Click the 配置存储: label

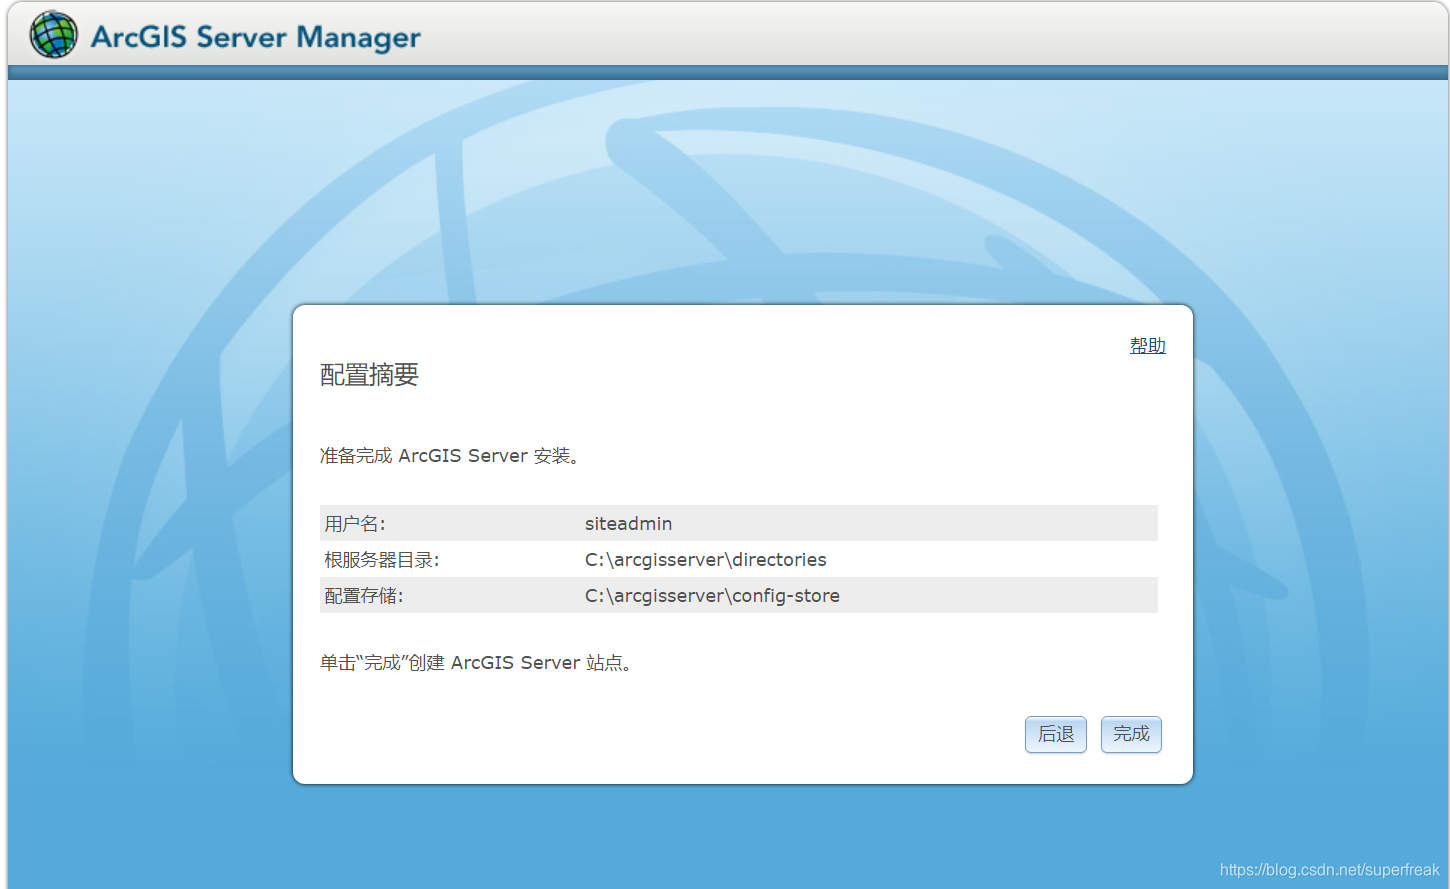point(364,595)
